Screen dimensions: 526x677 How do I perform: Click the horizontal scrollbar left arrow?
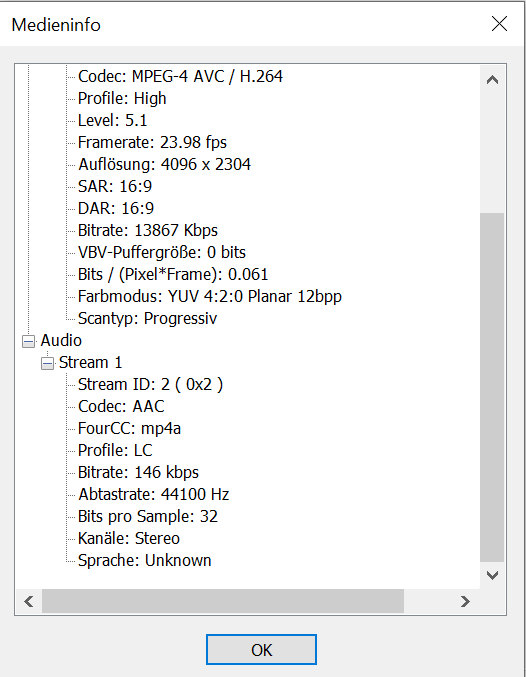click(x=29, y=601)
